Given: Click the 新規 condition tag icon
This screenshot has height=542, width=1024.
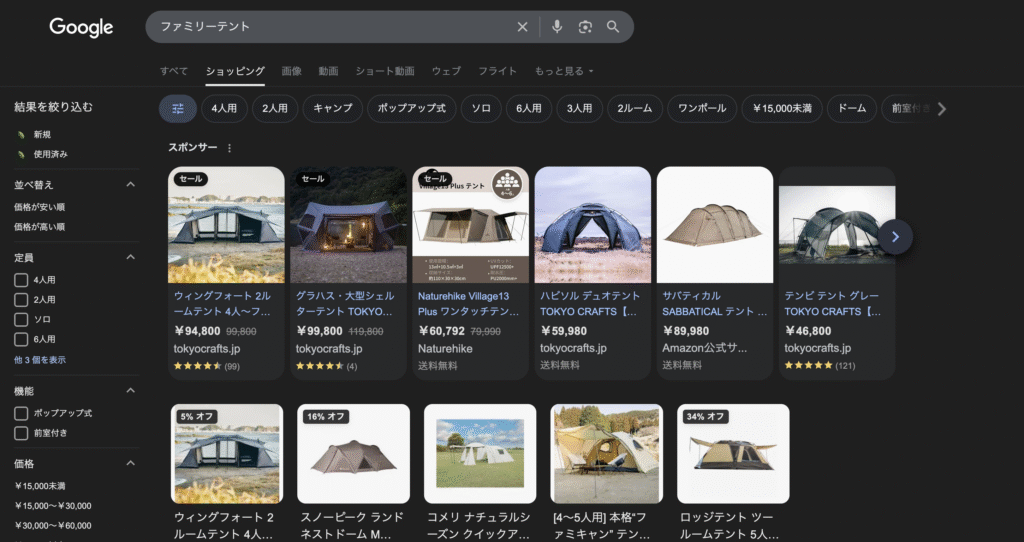Looking at the screenshot, I should [21, 135].
